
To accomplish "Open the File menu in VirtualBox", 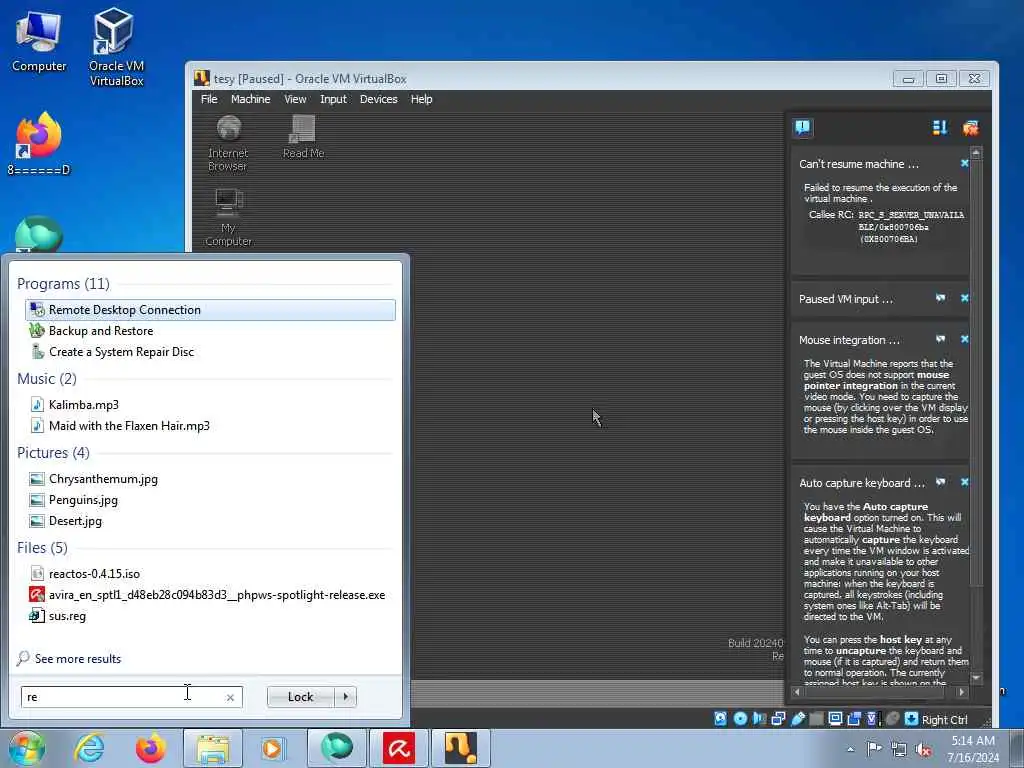I will tap(209, 99).
